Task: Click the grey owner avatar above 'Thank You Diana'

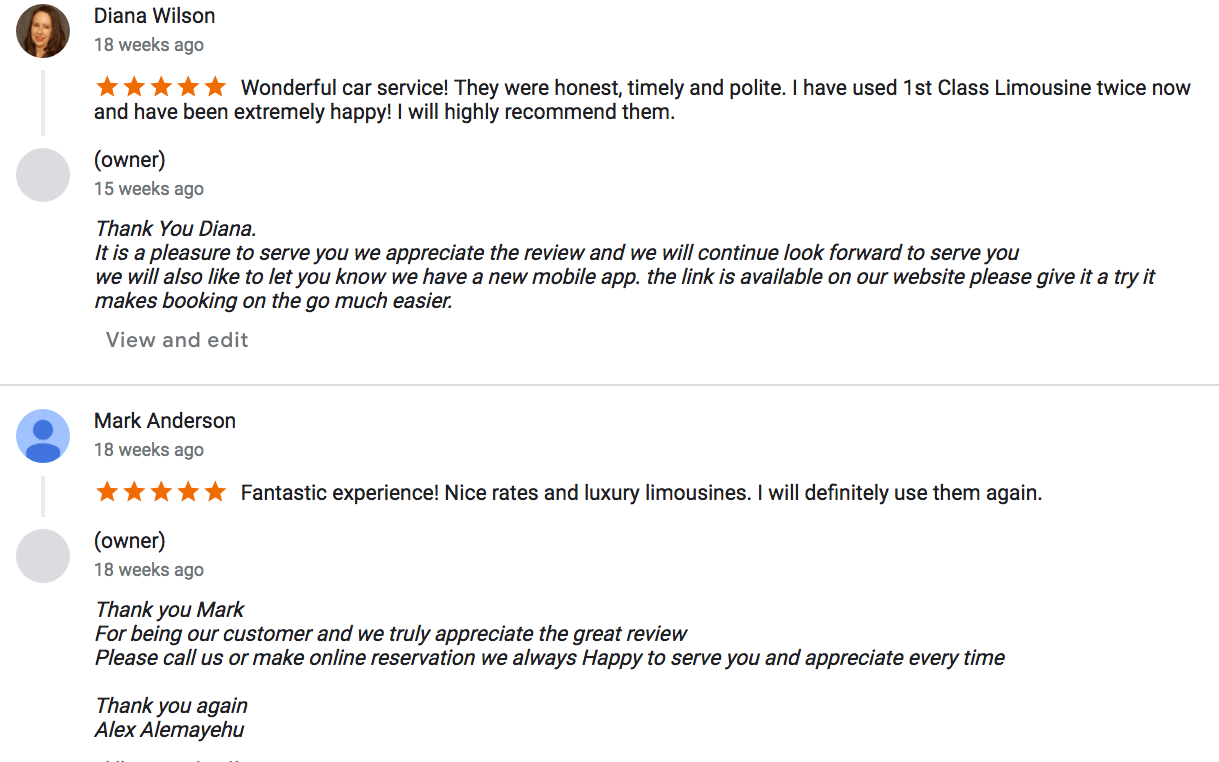Action: click(x=43, y=175)
